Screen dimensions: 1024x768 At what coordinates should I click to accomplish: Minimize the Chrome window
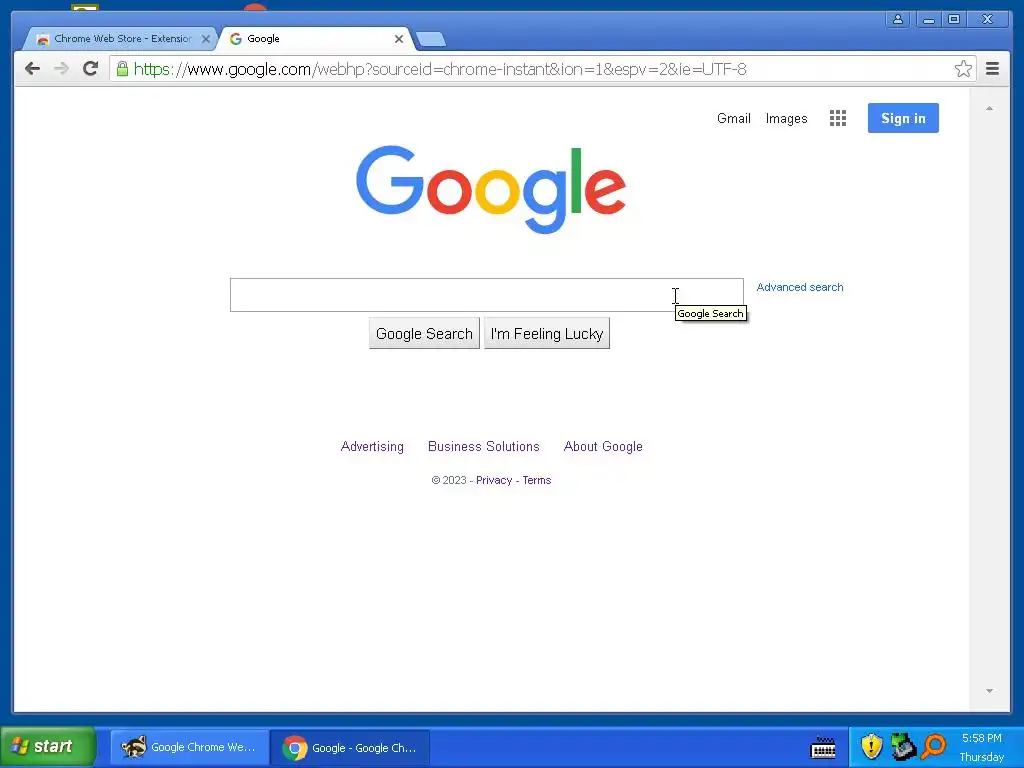(x=928, y=20)
